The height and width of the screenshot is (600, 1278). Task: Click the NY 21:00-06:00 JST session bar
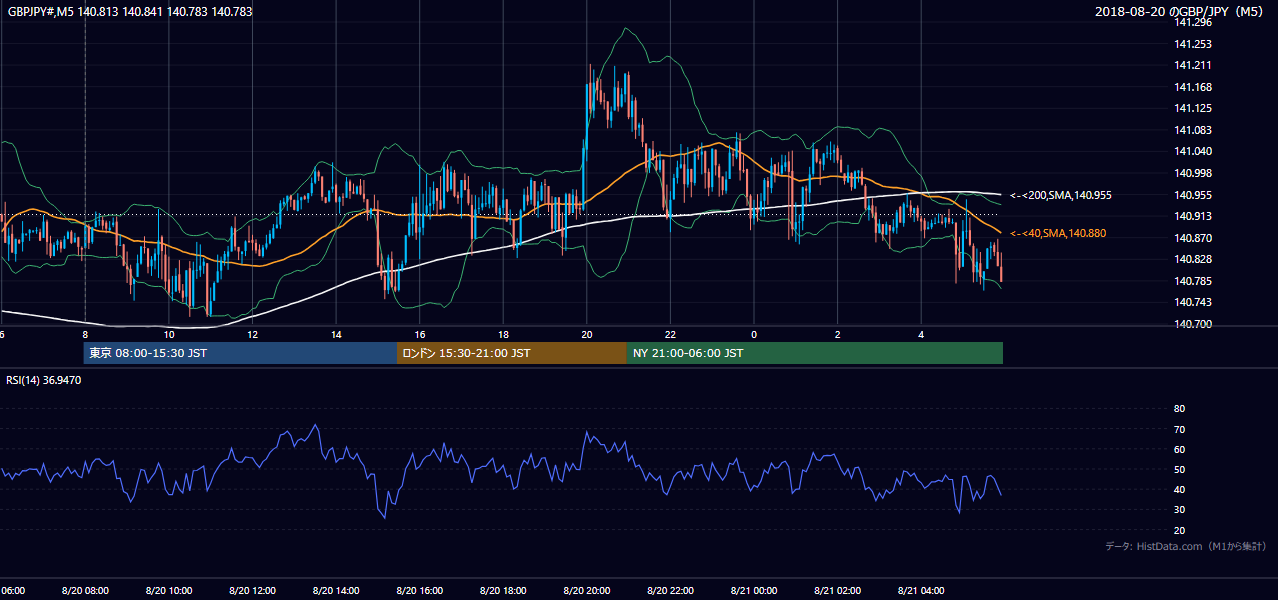pos(815,353)
